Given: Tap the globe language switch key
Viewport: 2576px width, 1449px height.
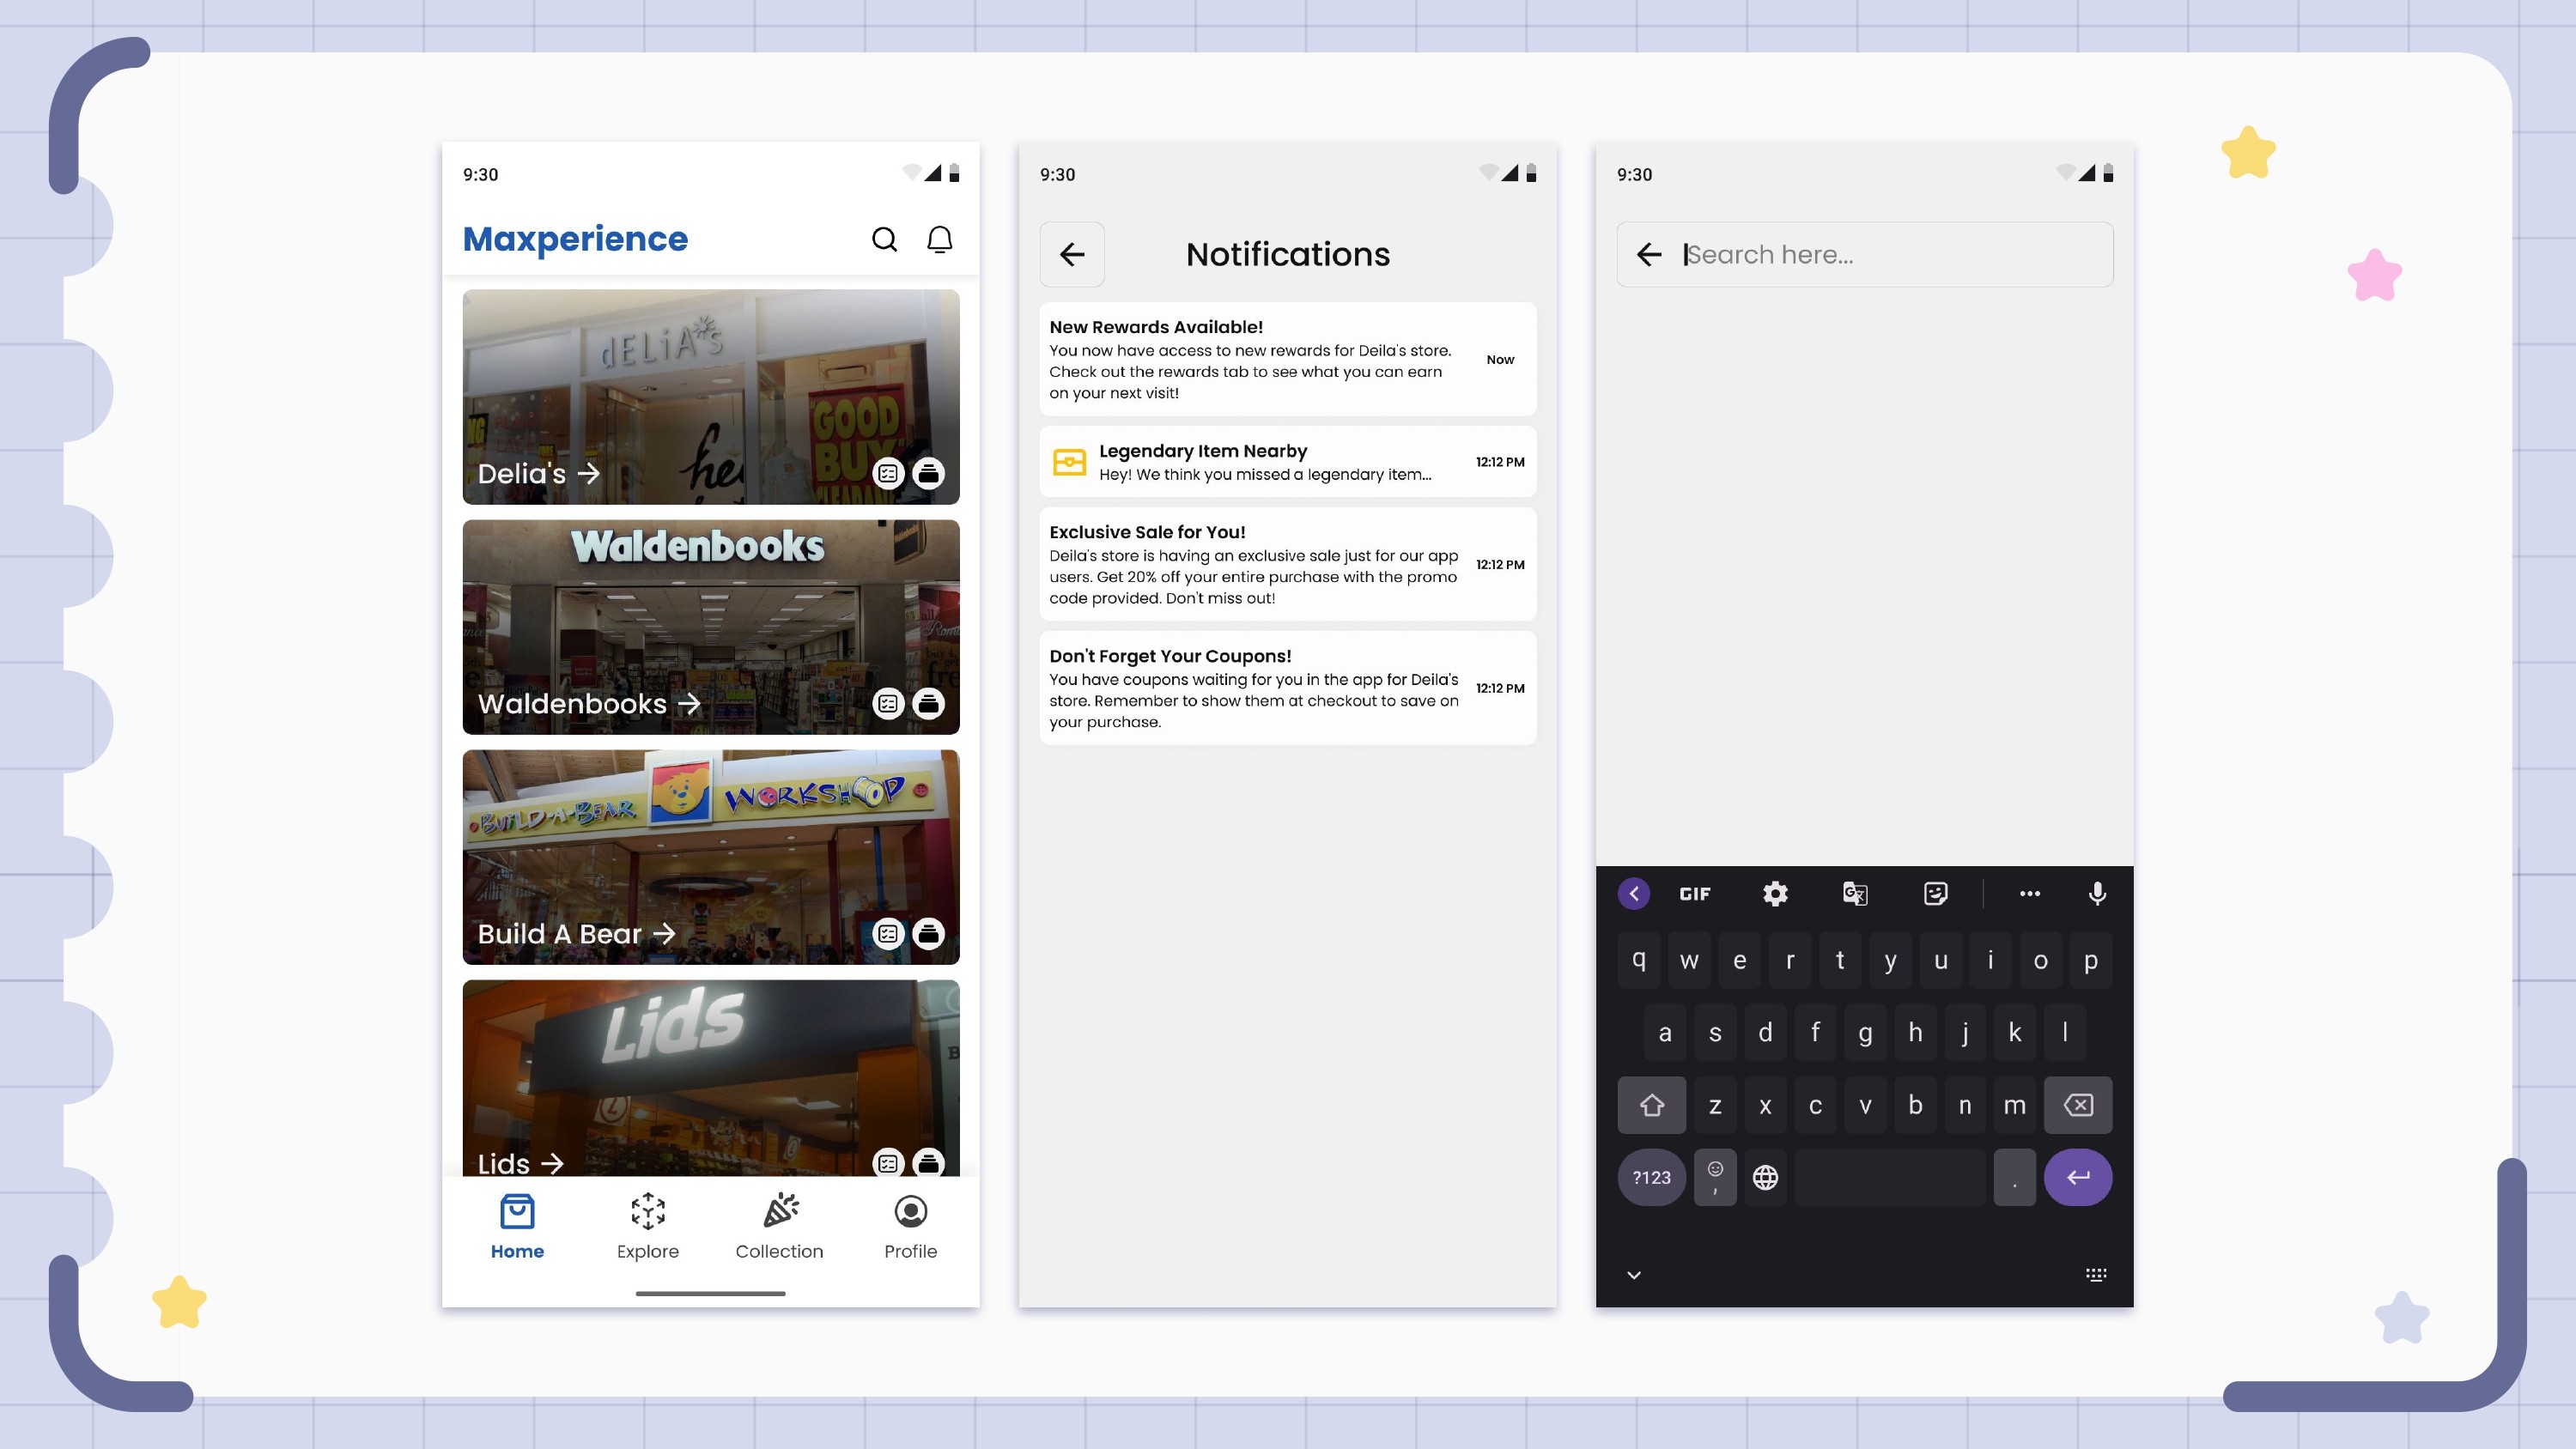Looking at the screenshot, I should click(1766, 1177).
